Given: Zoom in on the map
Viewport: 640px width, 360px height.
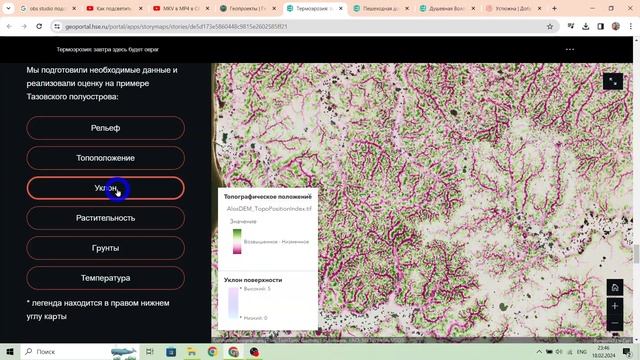Looking at the screenshot, I should tap(615, 306).
